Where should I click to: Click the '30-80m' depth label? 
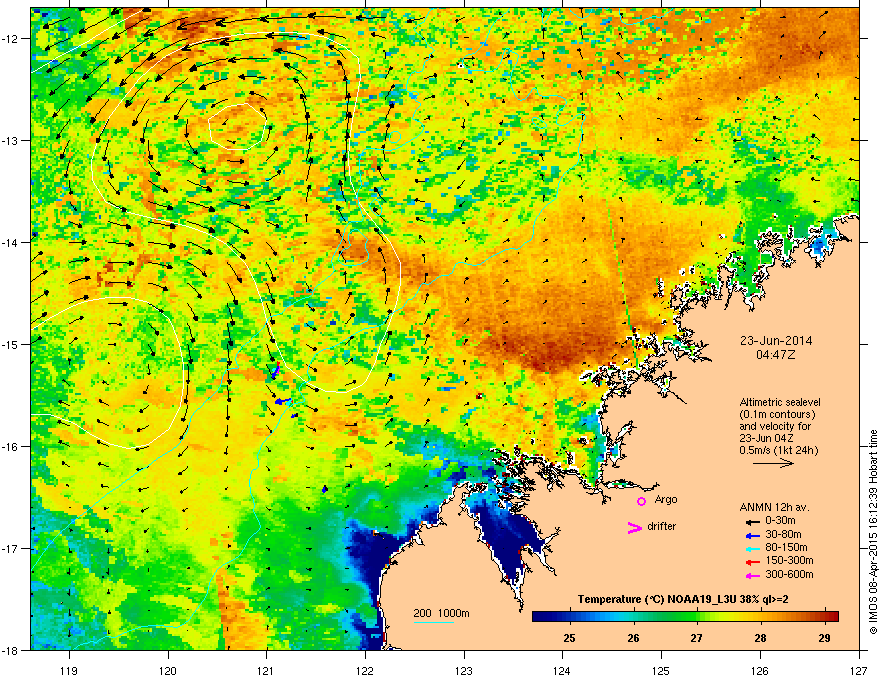(783, 535)
